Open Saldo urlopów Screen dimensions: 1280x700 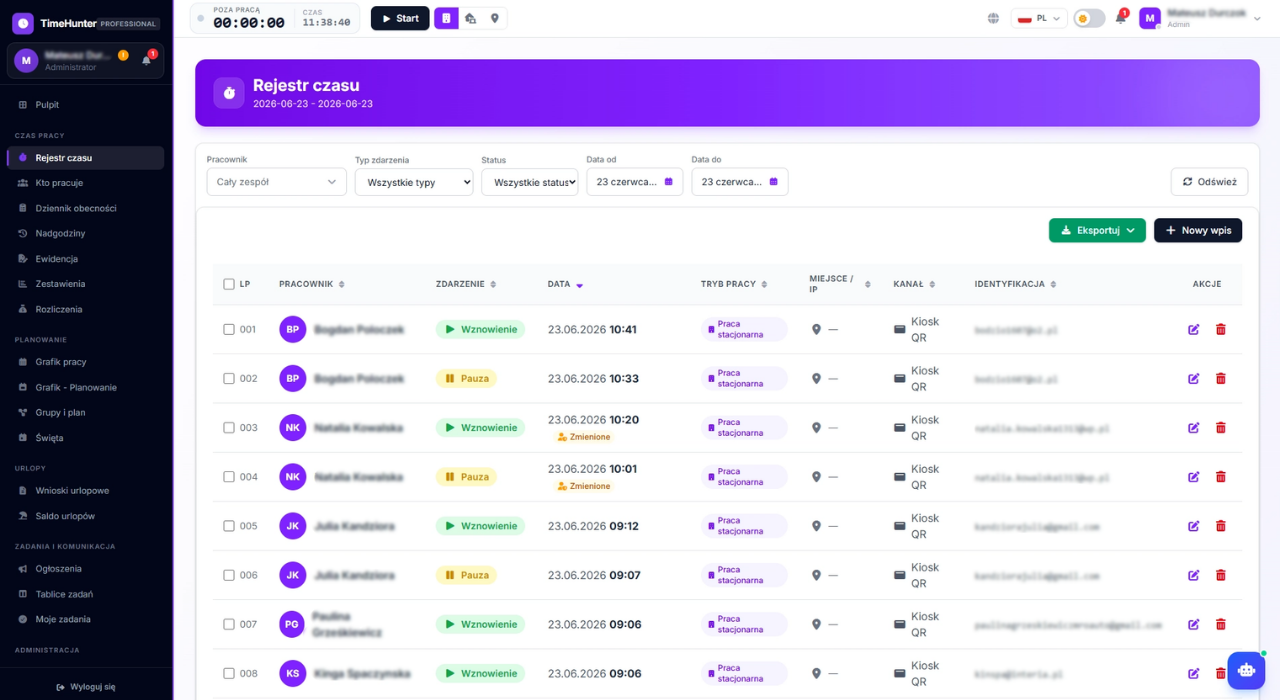point(85,516)
